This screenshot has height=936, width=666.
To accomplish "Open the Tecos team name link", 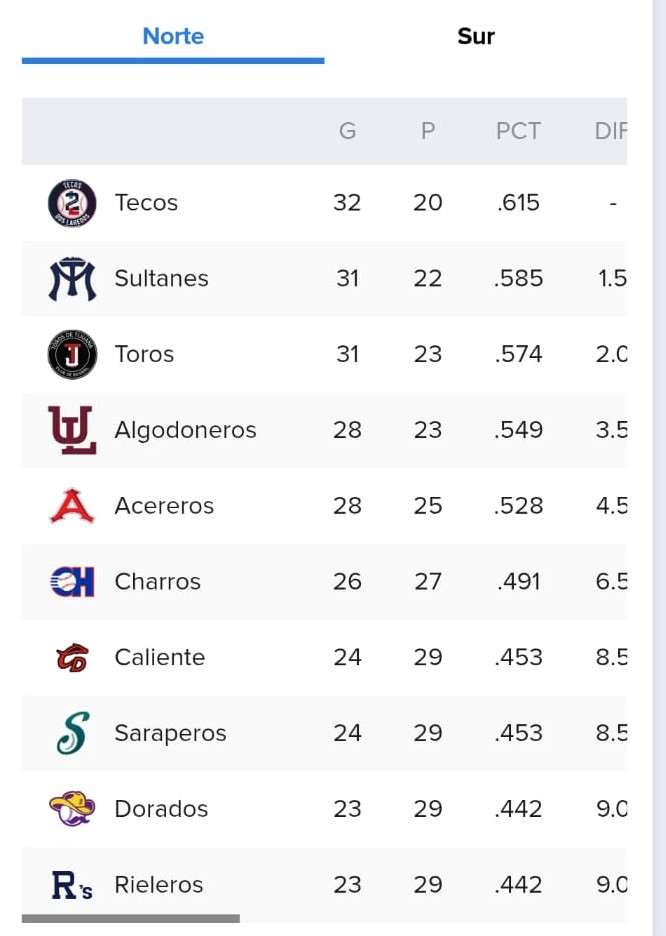I will [146, 203].
